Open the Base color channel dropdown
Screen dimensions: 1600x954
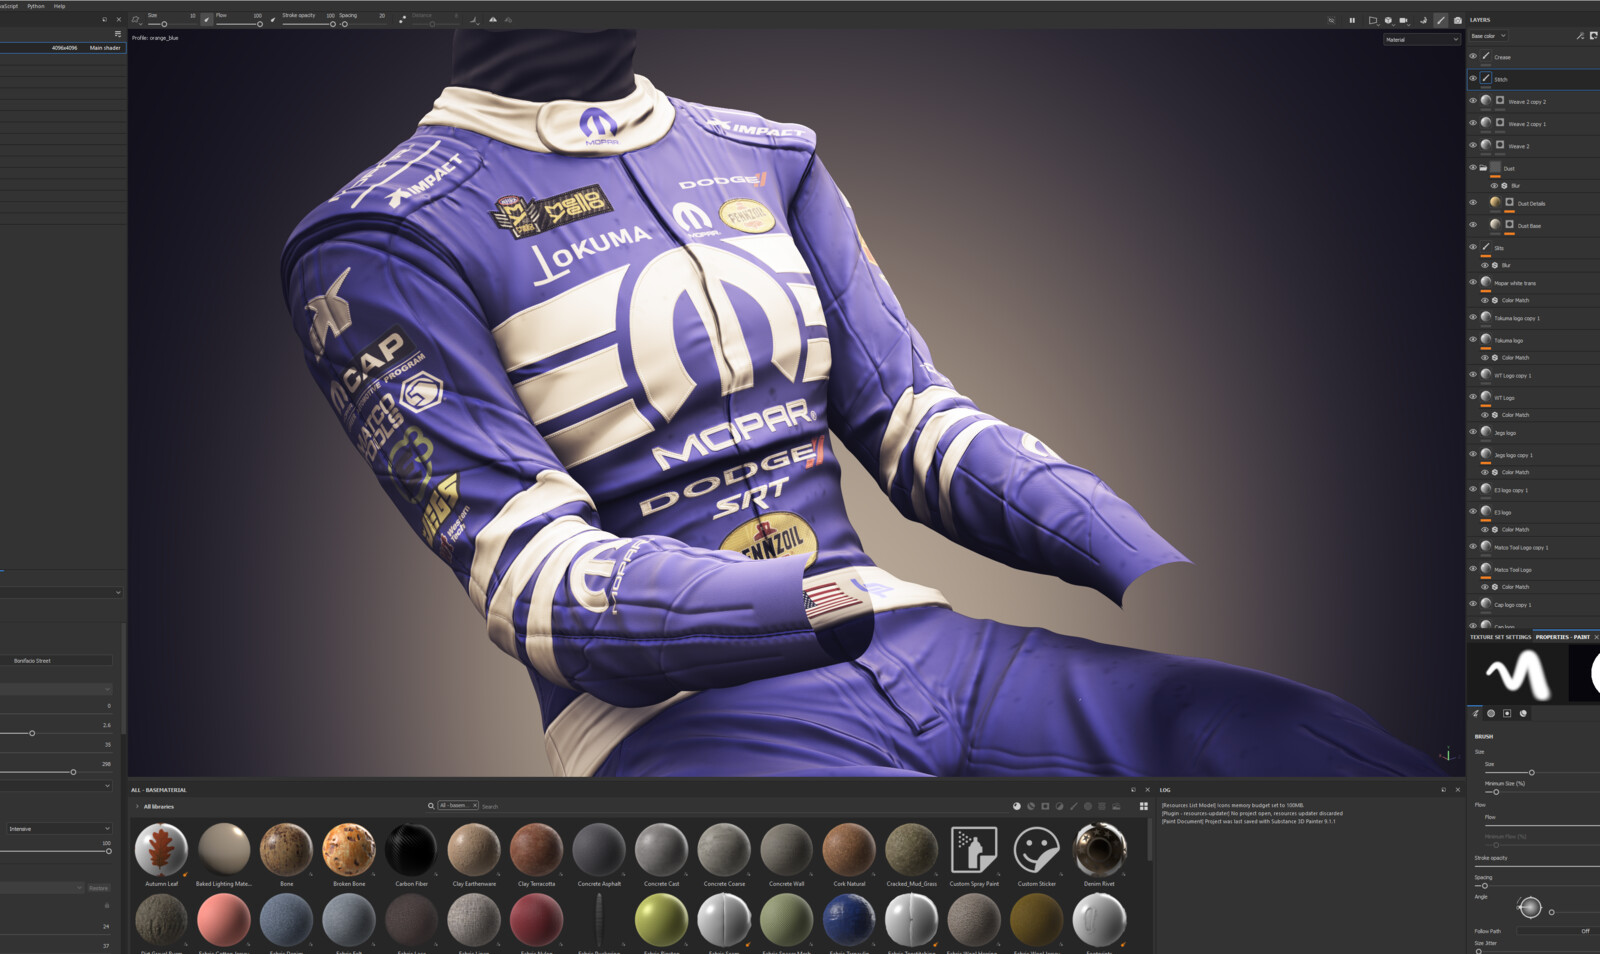(x=1488, y=36)
